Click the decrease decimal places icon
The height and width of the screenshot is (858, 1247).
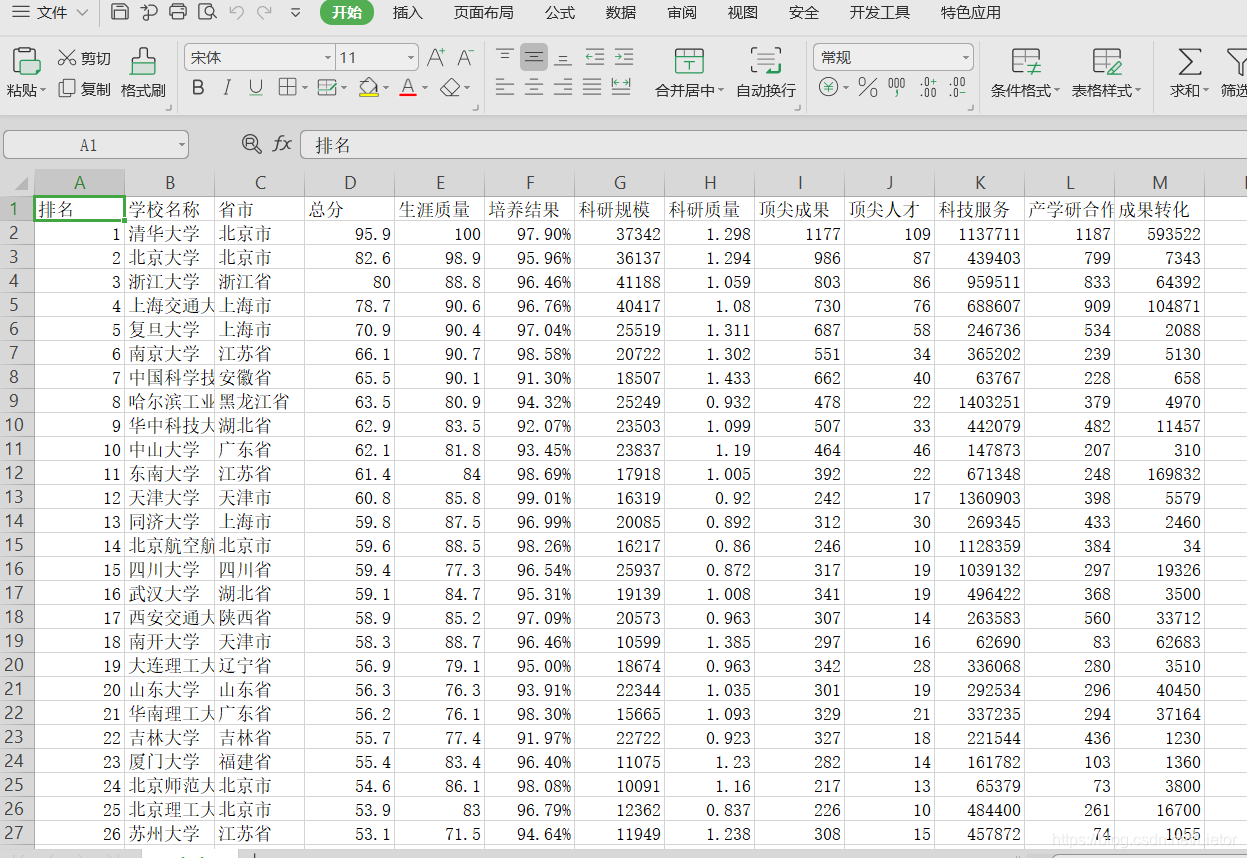click(958, 87)
